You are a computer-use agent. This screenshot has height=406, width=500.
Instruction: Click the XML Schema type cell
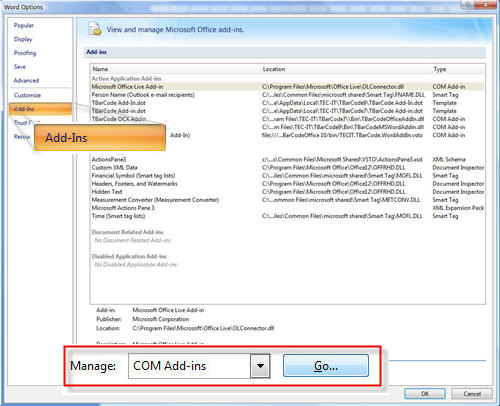pyautogui.click(x=449, y=159)
